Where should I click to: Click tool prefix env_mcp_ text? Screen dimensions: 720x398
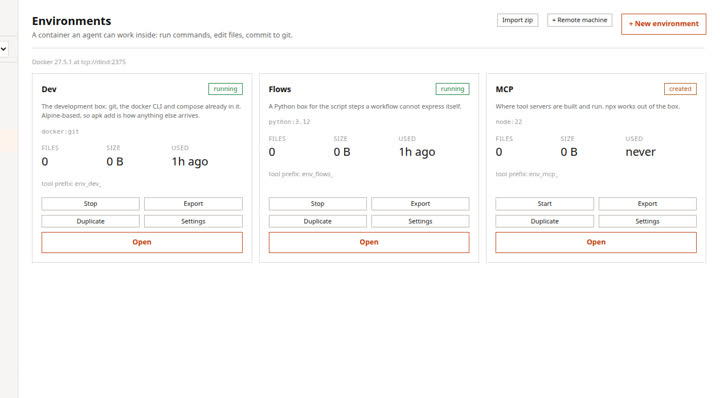(x=527, y=174)
